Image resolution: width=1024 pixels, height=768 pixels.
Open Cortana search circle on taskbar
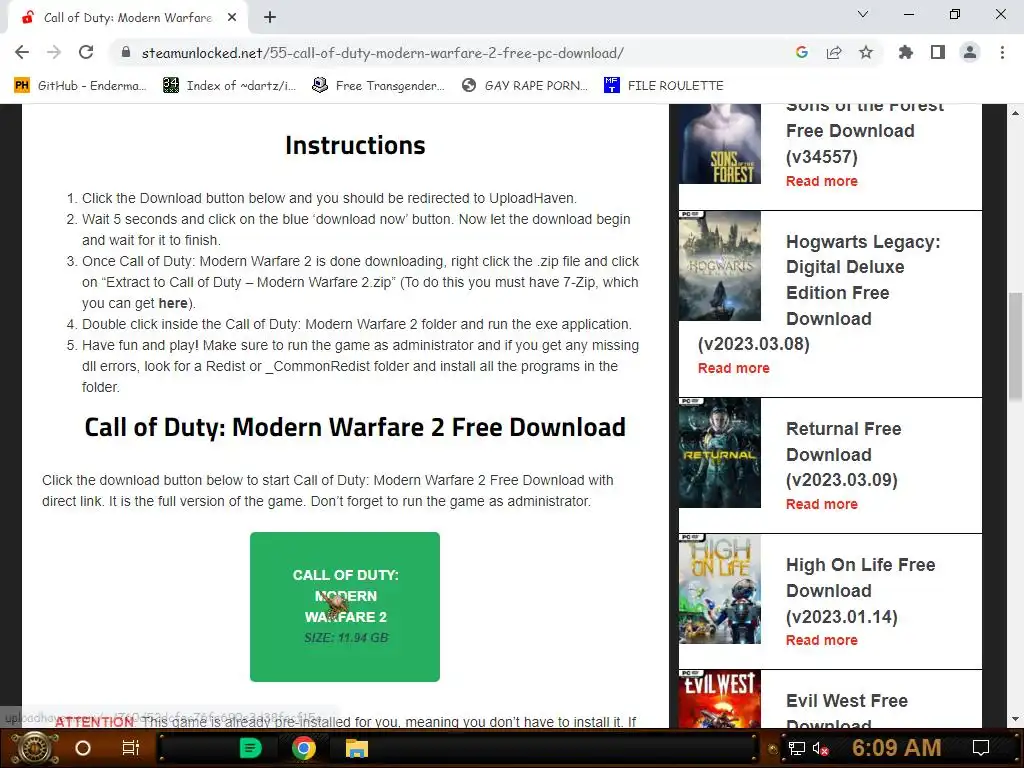[83, 748]
